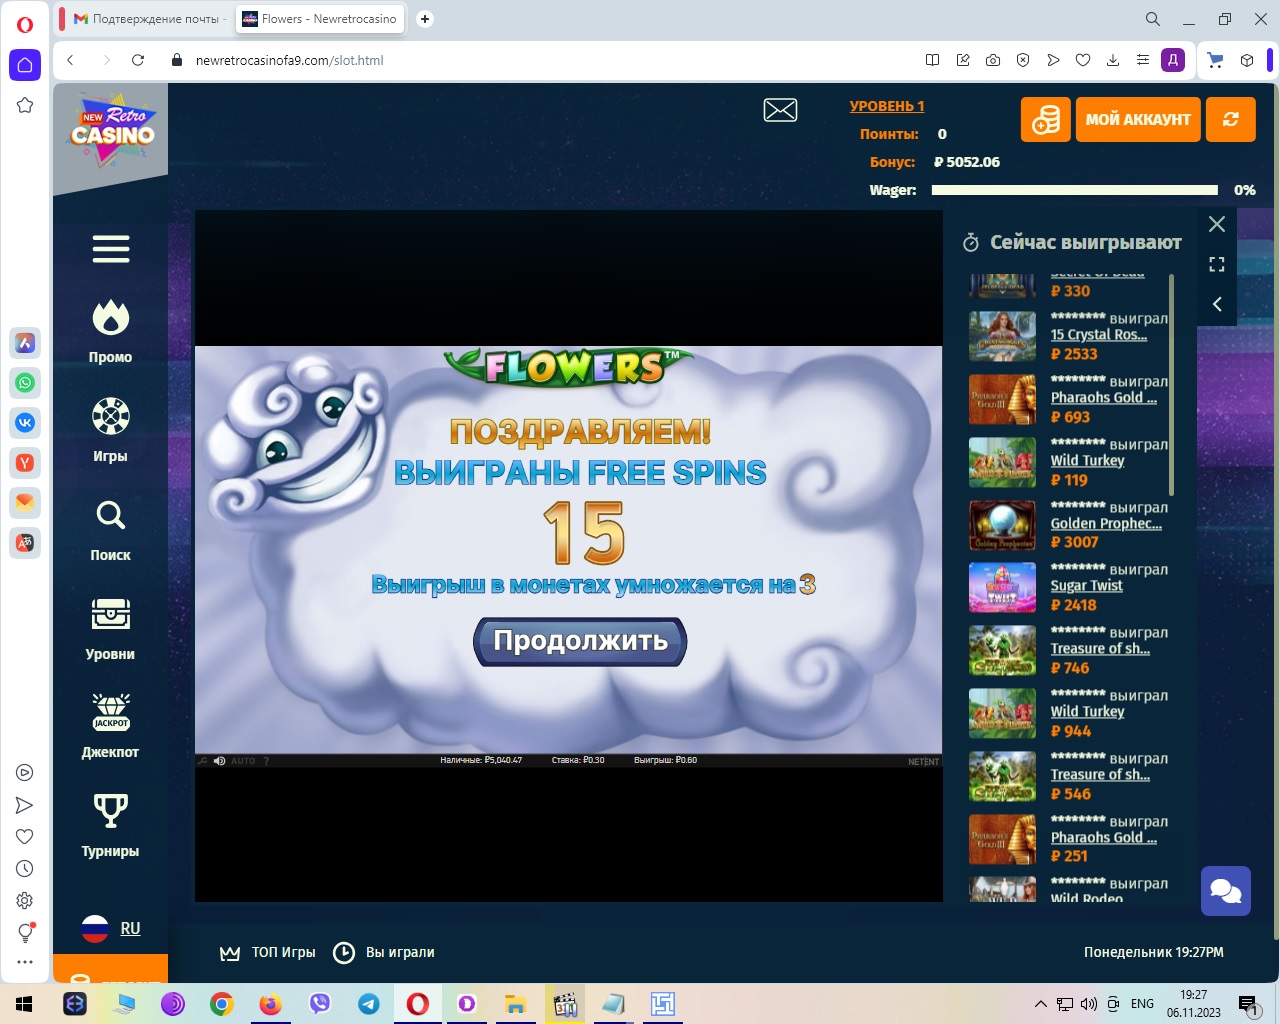Collapse the winners panel with chevron
The image size is (1280, 1024).
pyautogui.click(x=1217, y=304)
